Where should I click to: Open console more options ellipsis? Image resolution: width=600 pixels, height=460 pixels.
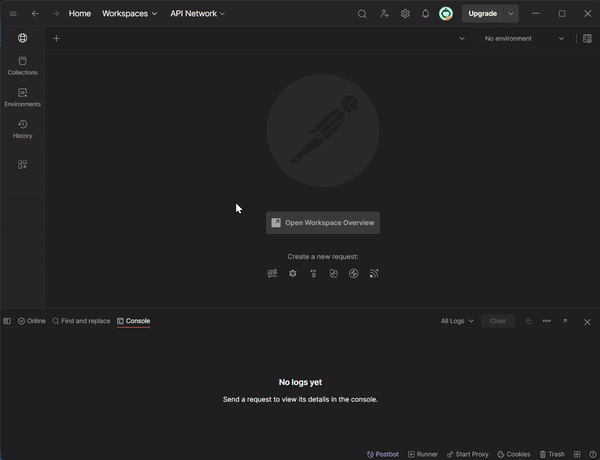coord(547,321)
